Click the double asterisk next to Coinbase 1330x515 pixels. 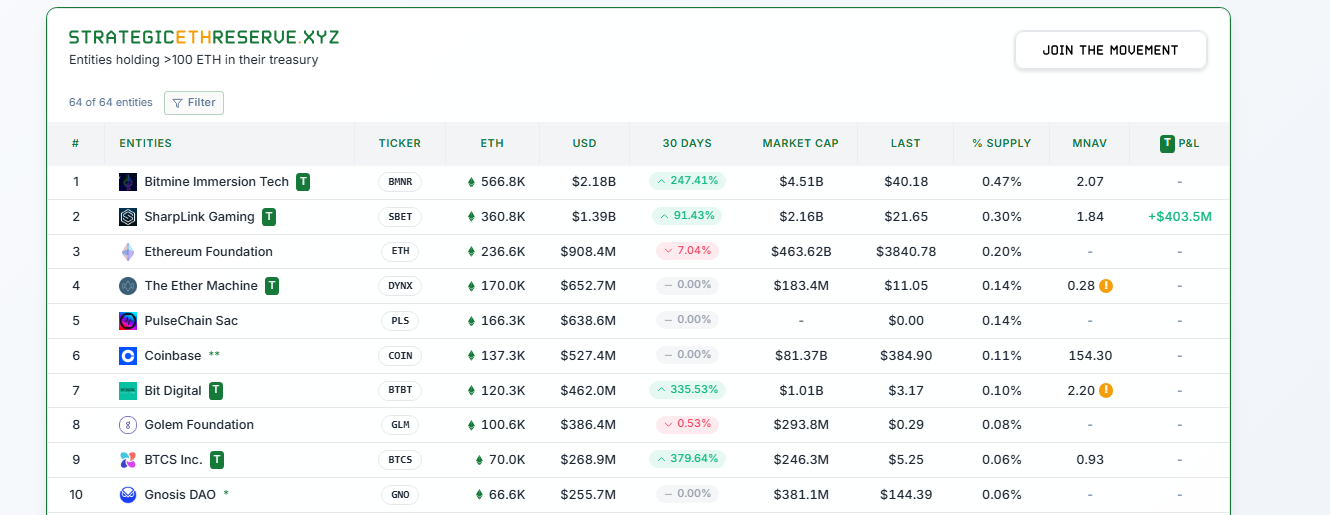(x=214, y=355)
